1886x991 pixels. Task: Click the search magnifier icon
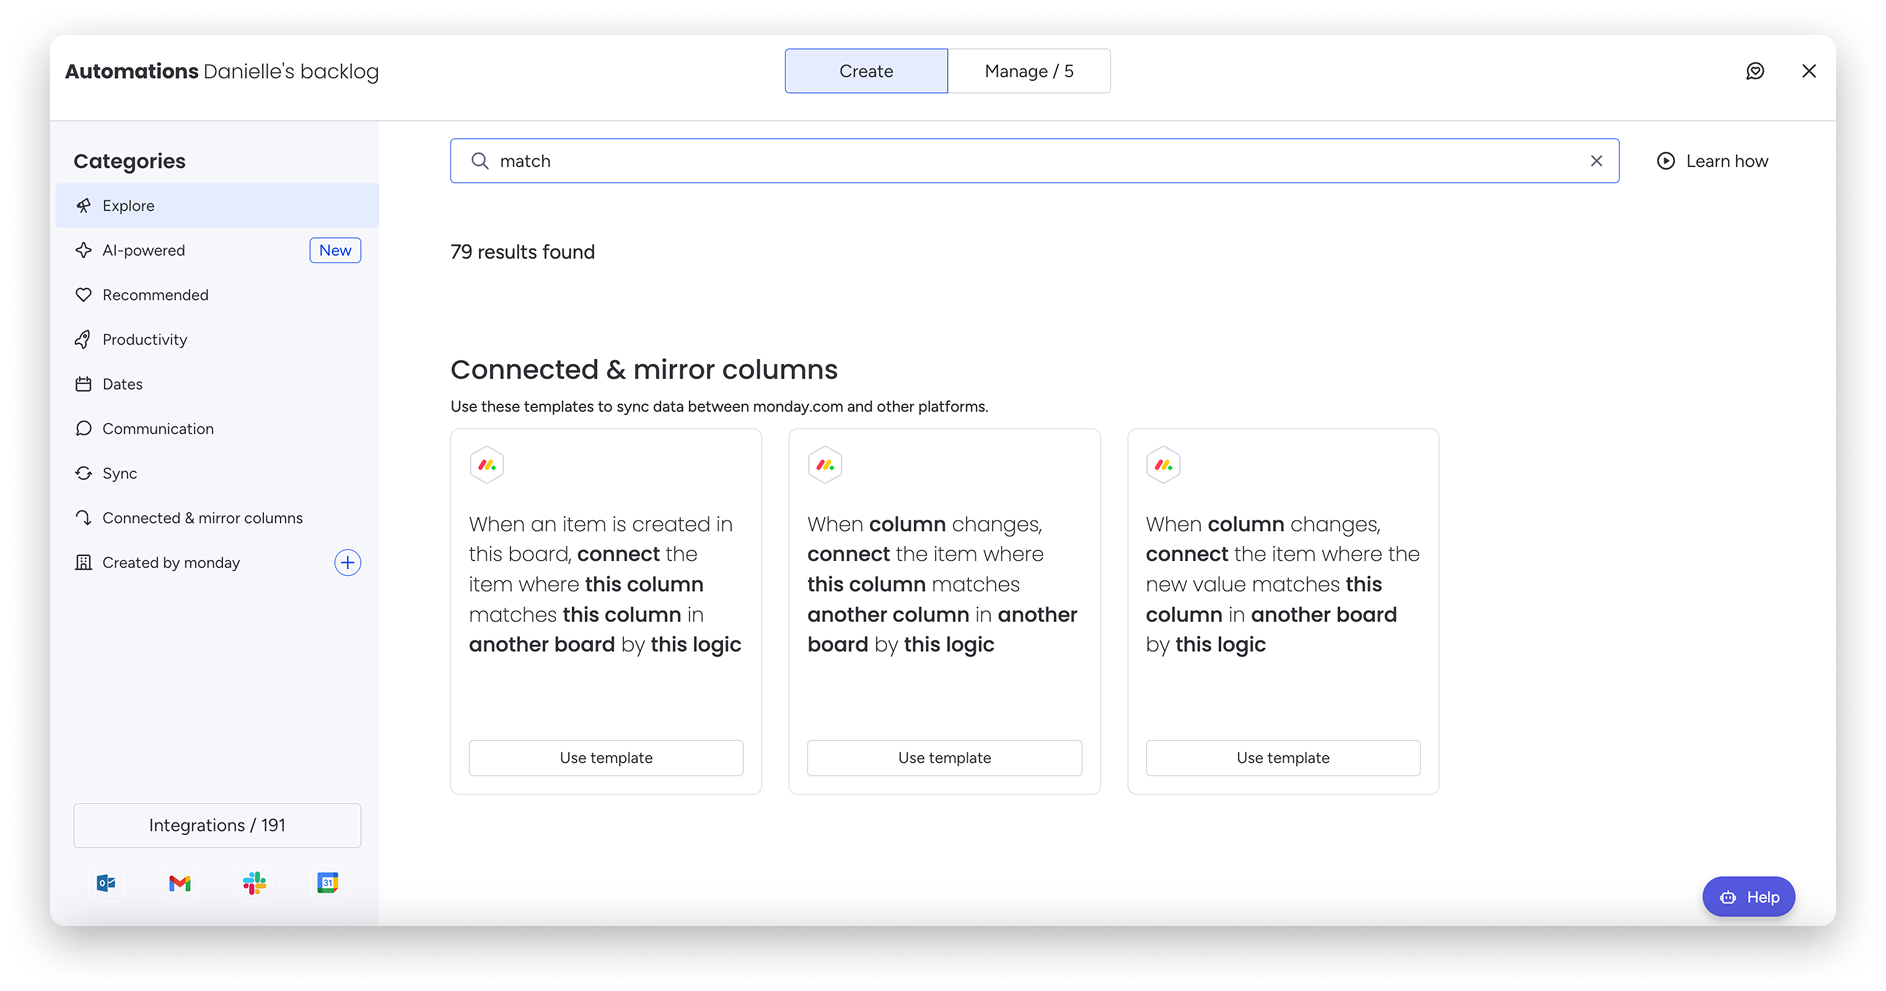tap(480, 161)
